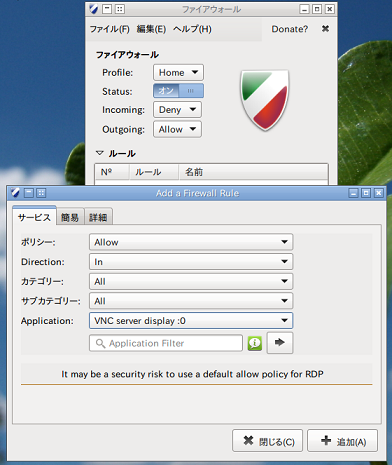This screenshot has height=465, width=392.
Task: Click the shade button in the Add a Firewall Rule title bar
Action: (29, 193)
